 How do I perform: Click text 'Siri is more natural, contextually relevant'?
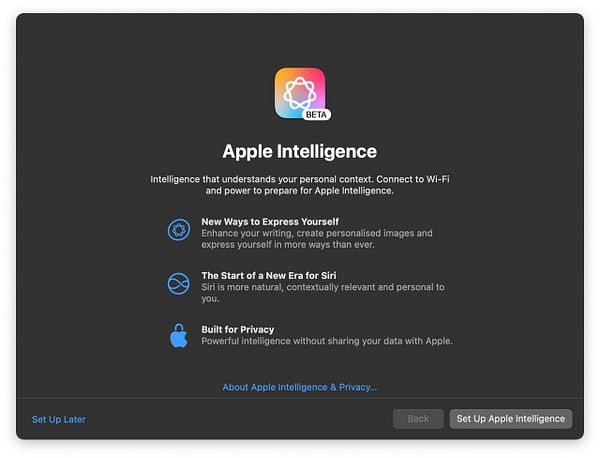pos(288,287)
